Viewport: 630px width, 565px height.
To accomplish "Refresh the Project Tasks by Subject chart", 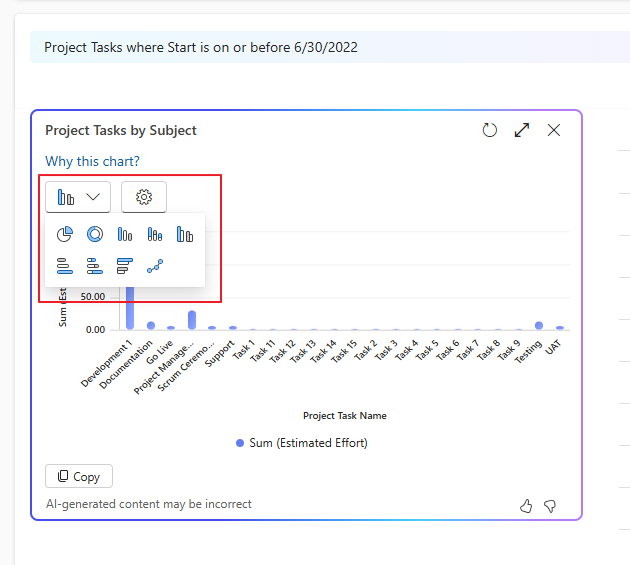I will click(489, 130).
